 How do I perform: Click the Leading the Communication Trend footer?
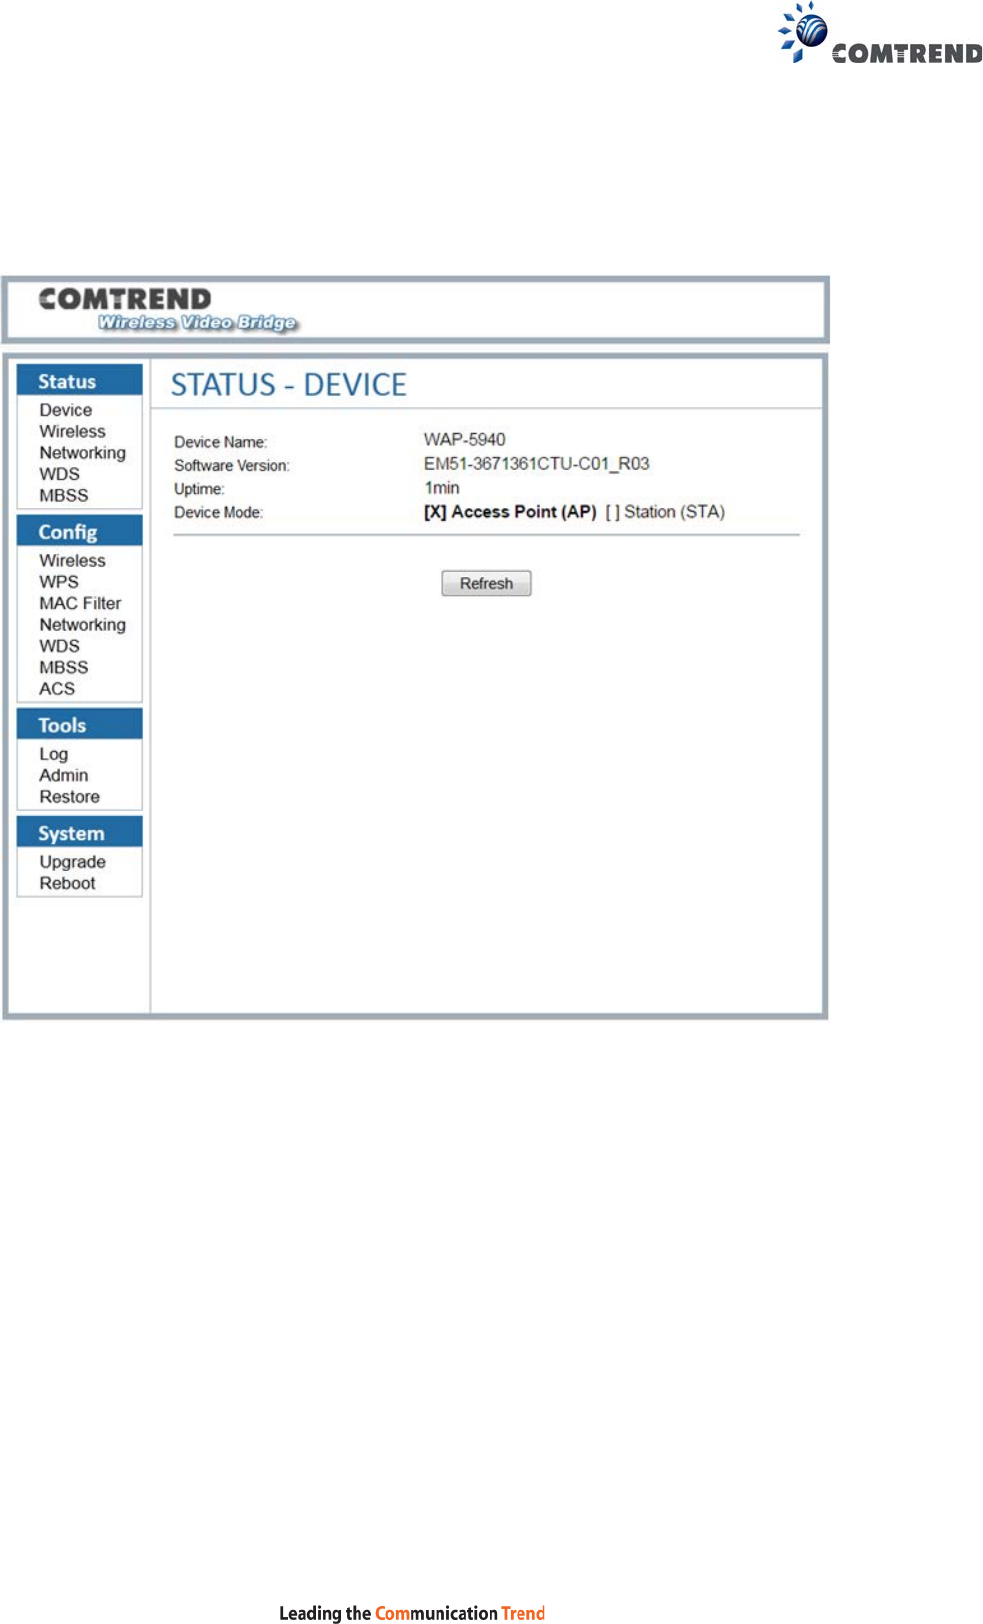coord(412,1612)
